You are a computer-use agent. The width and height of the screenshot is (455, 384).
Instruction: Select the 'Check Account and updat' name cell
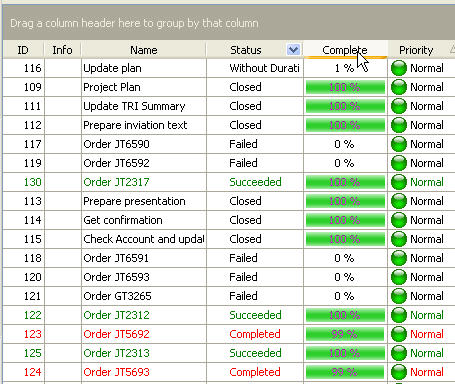[144, 239]
